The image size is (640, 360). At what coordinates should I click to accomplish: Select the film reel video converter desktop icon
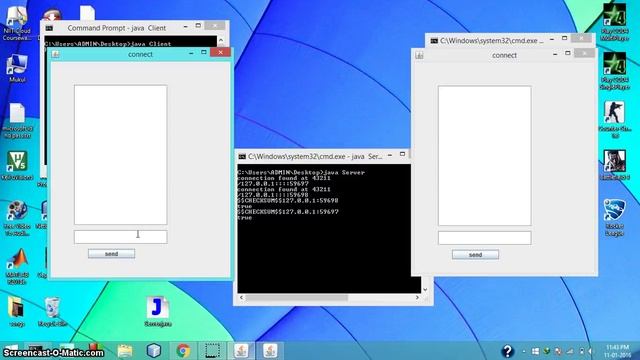[x=17, y=218]
